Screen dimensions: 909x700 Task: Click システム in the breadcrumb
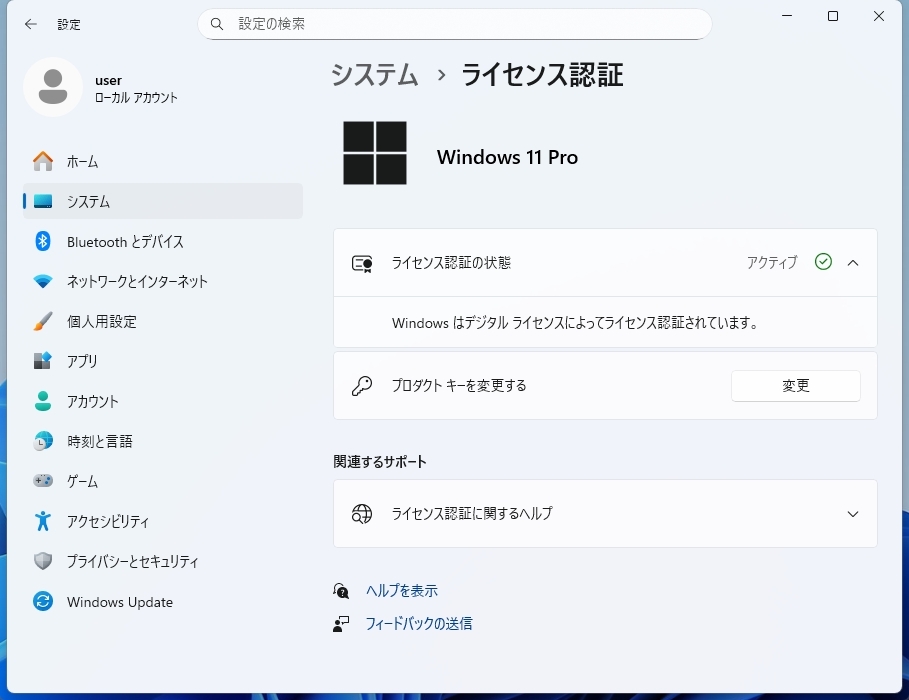tap(374, 75)
